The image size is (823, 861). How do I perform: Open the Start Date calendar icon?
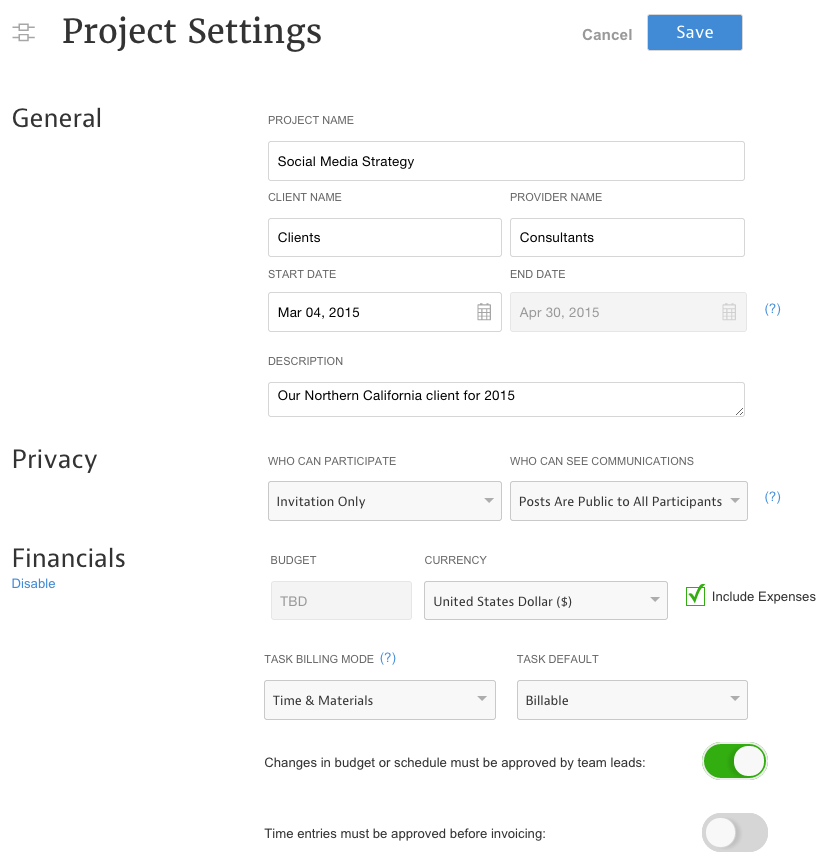click(484, 312)
